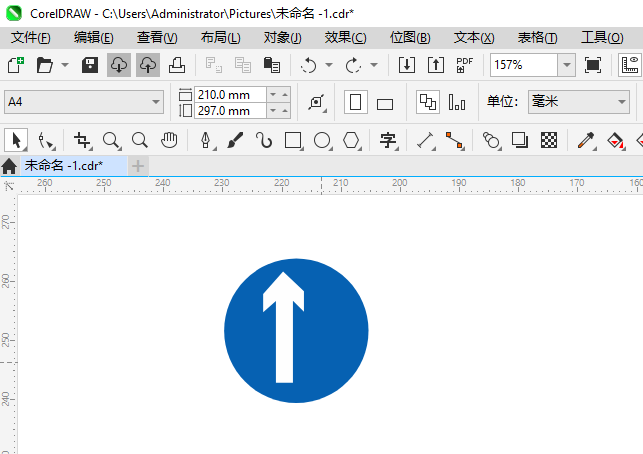Select the Shape edit tool

(45, 141)
